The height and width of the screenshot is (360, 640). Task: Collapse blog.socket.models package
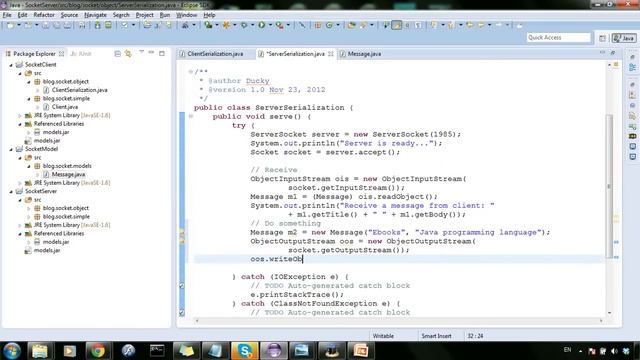pos(29,166)
